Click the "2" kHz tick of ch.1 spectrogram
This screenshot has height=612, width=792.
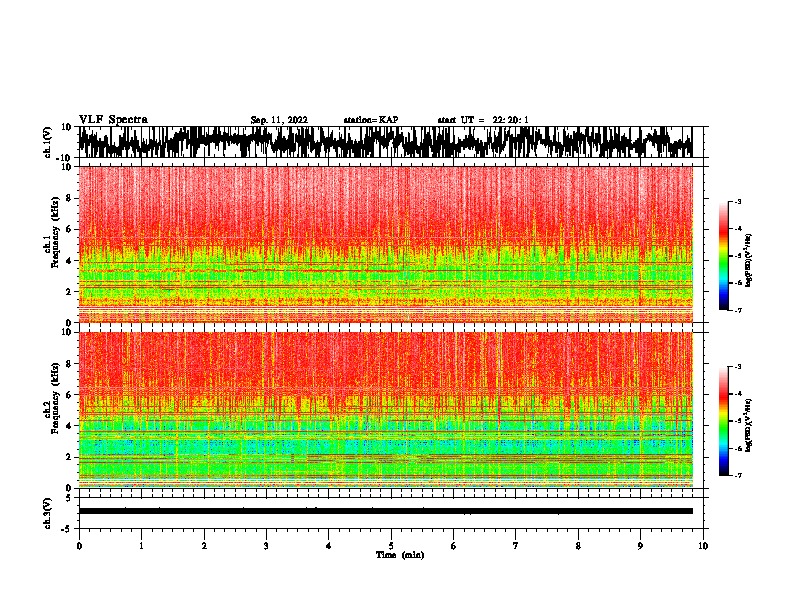coord(69,292)
